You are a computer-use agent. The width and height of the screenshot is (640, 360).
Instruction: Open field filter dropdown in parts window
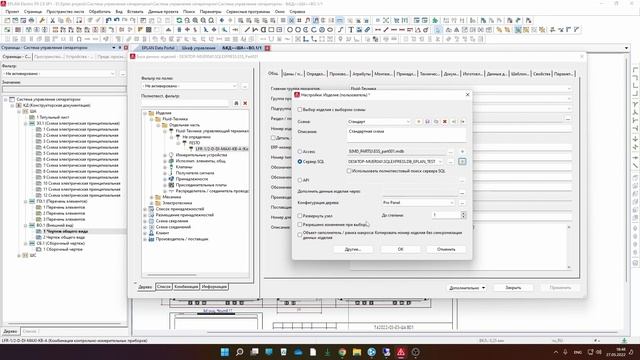tap(190, 86)
